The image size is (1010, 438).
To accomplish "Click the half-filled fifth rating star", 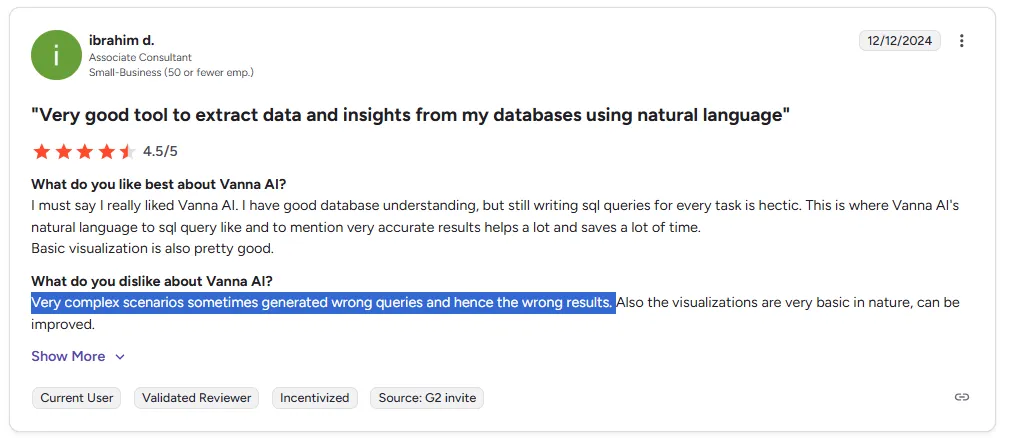I will 126,152.
